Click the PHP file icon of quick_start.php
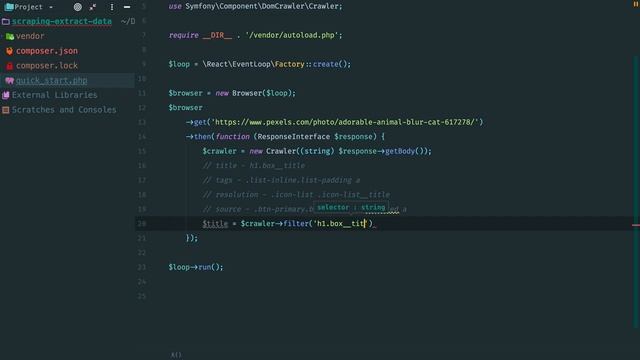640x360 pixels. (x=9, y=80)
